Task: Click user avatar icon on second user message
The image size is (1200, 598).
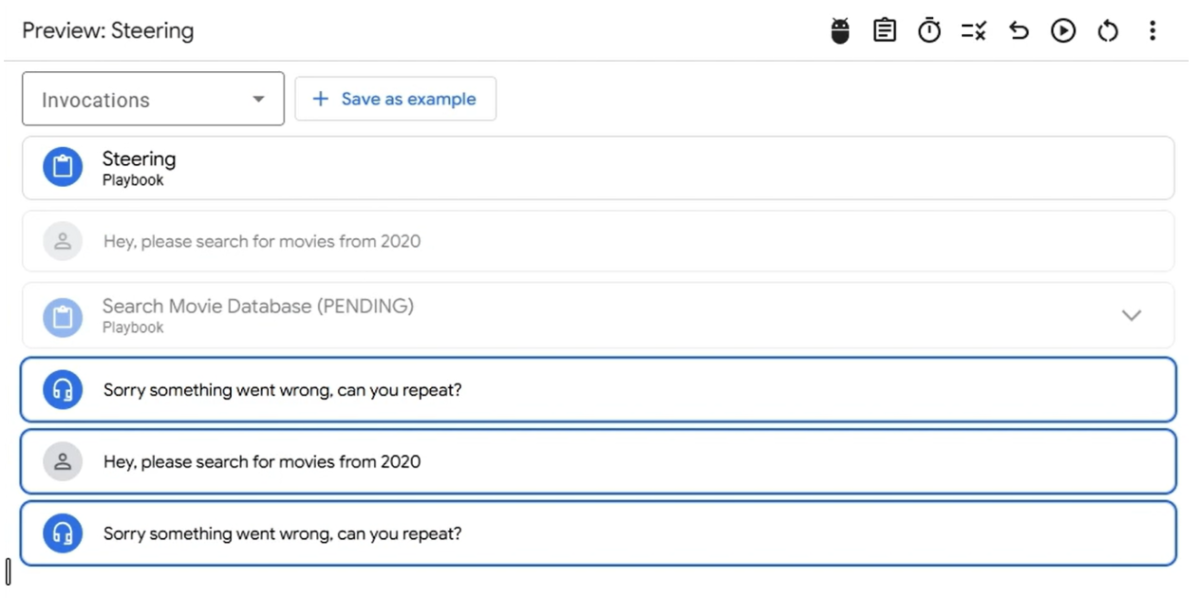Action: pos(62,462)
